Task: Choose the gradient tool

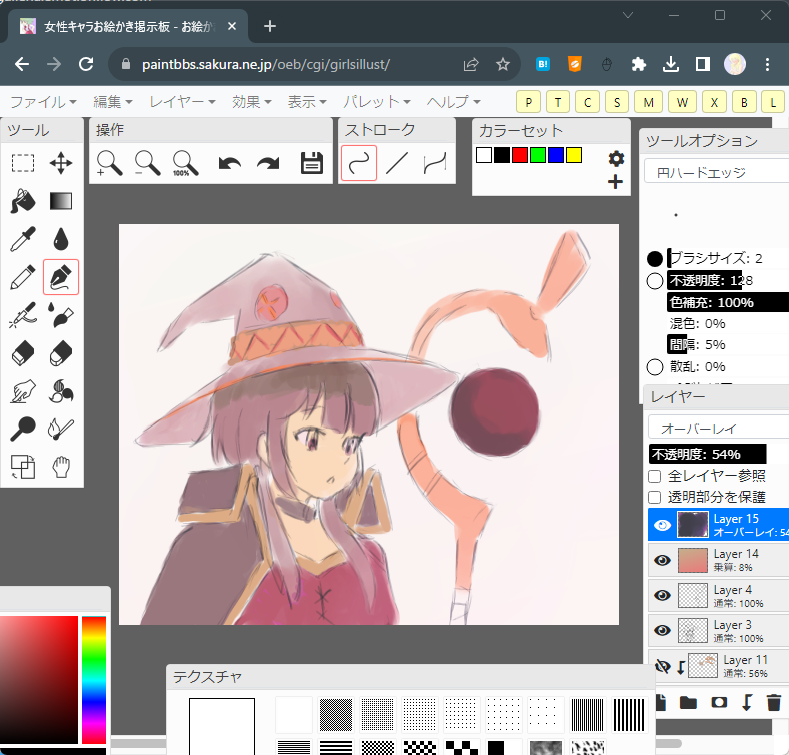Action: tap(61, 201)
